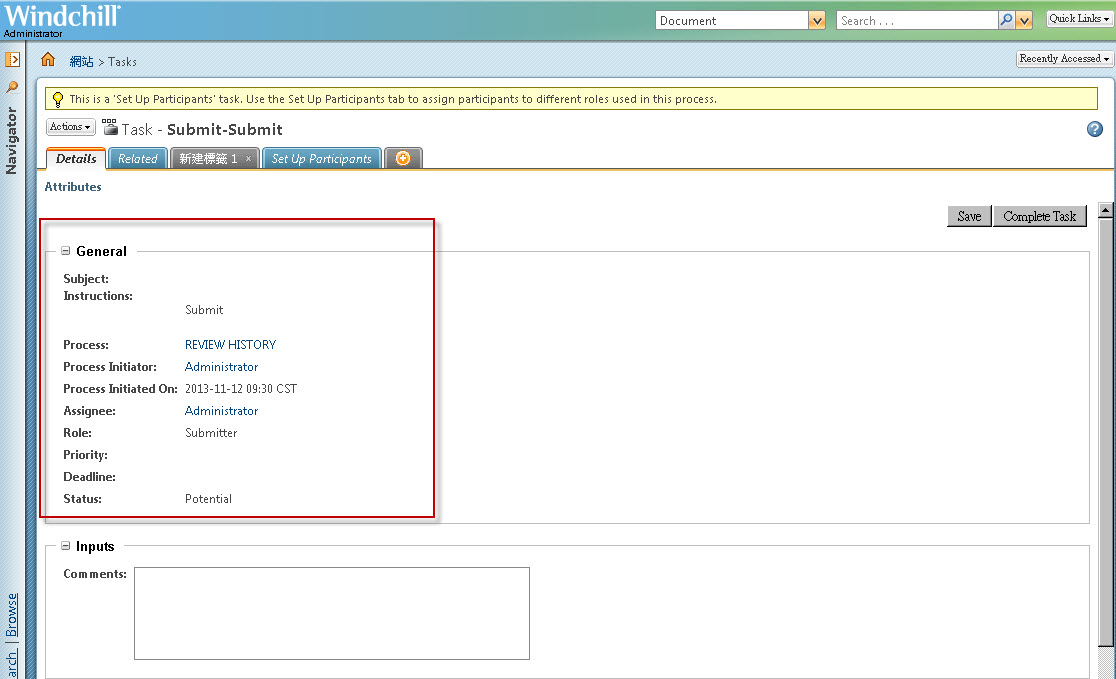Switch to the 新建標籤 1 tab
The image size is (1116, 679).
[208, 159]
